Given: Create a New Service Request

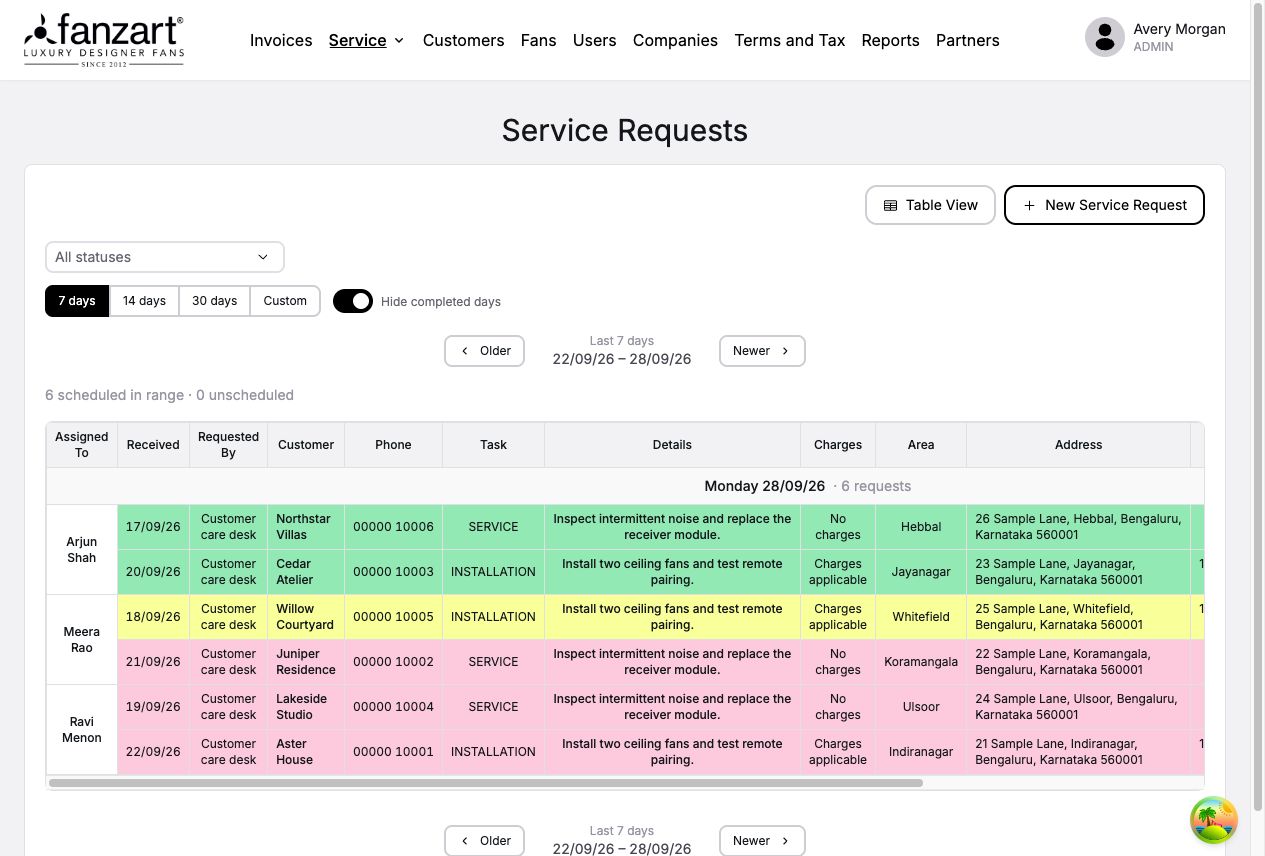Looking at the screenshot, I should pyautogui.click(x=1104, y=205).
